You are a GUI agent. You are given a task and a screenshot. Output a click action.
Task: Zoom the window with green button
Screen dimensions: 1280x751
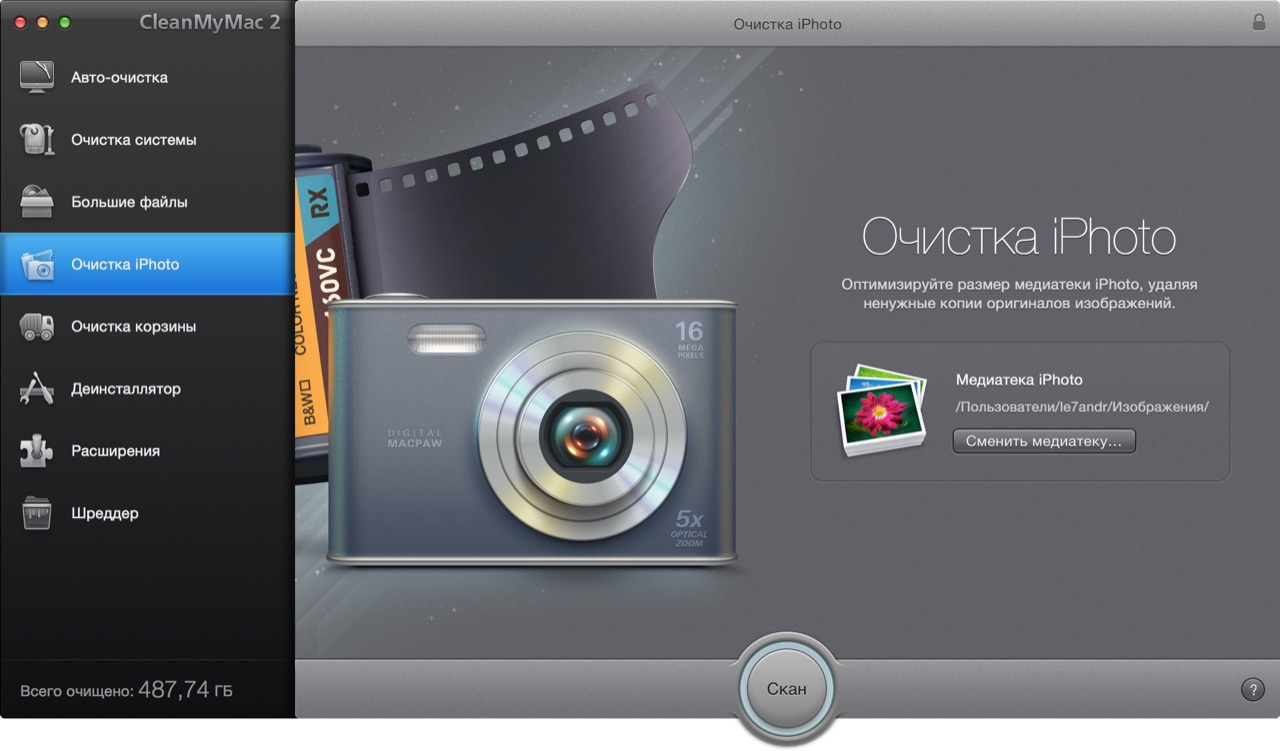pos(65,22)
